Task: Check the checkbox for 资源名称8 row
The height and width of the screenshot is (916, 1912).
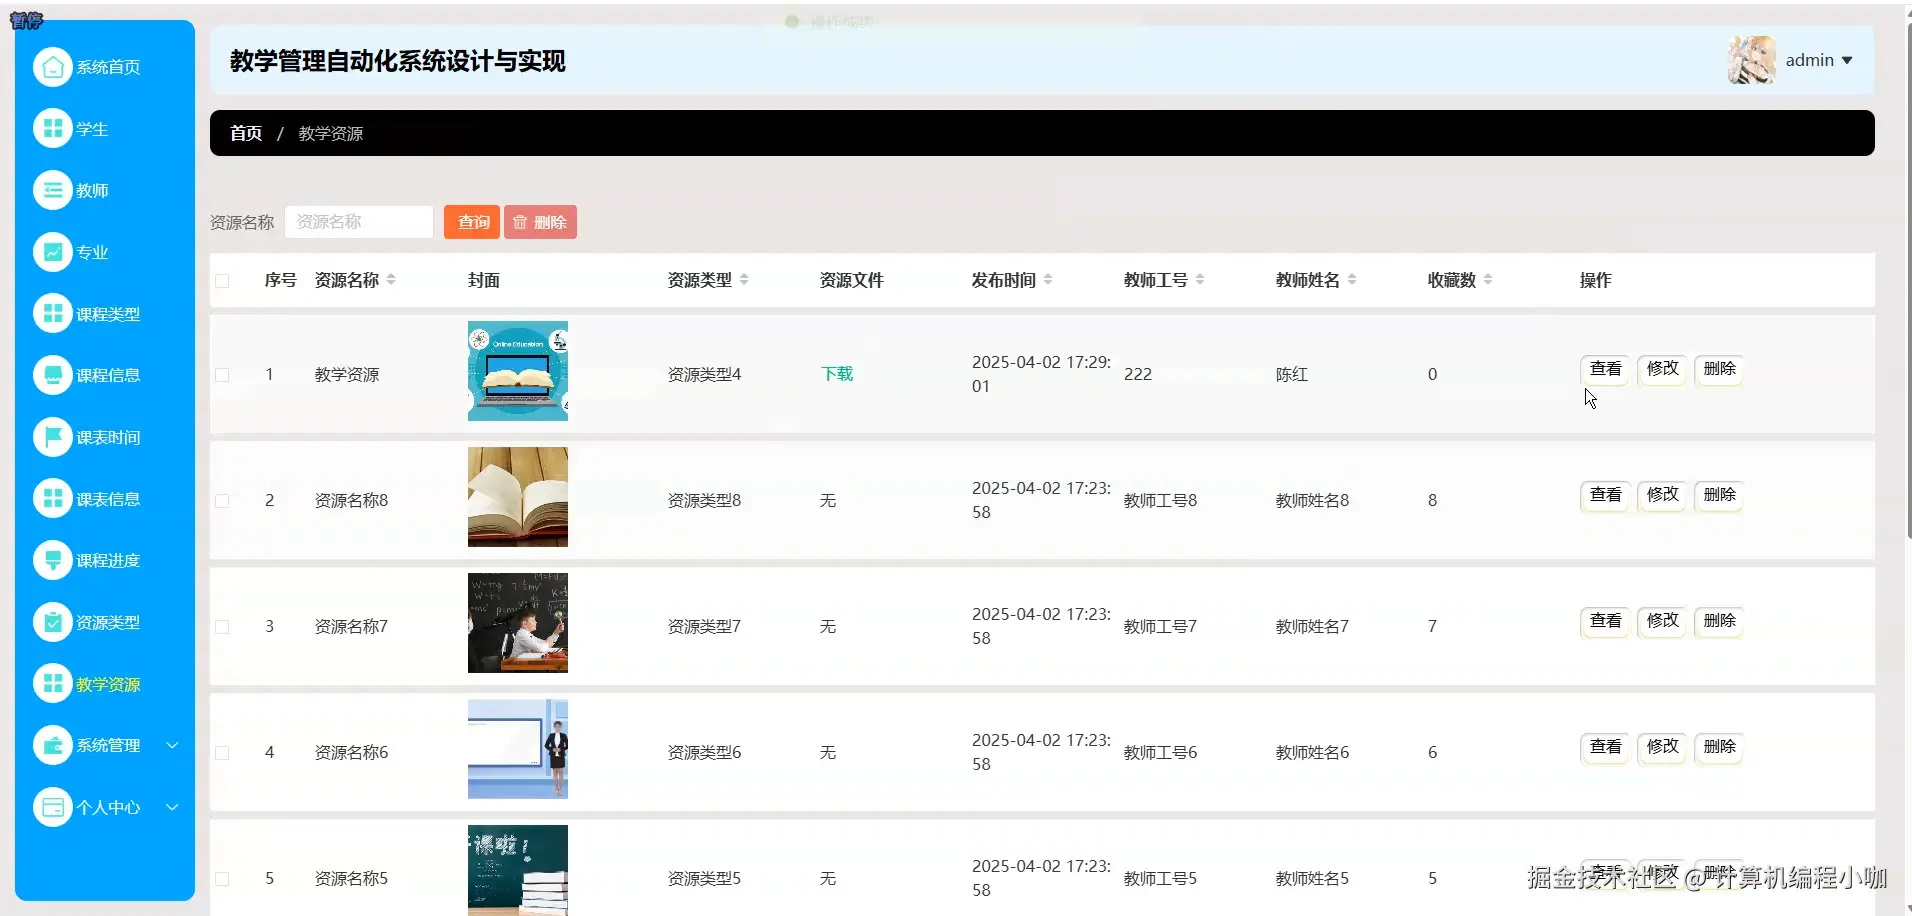Action: (x=222, y=501)
